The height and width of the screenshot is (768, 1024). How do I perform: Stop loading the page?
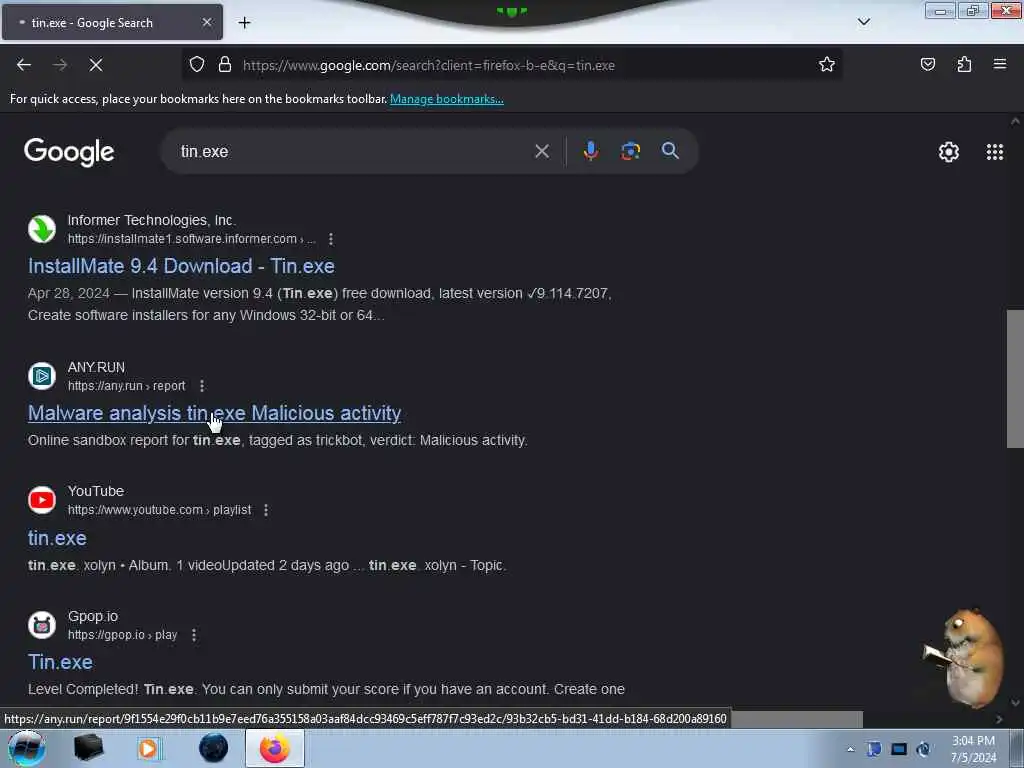point(96,65)
